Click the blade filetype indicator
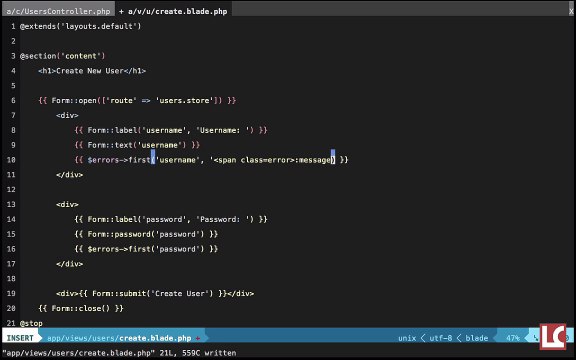Image resolution: width=576 pixels, height=360 pixels. [476, 338]
